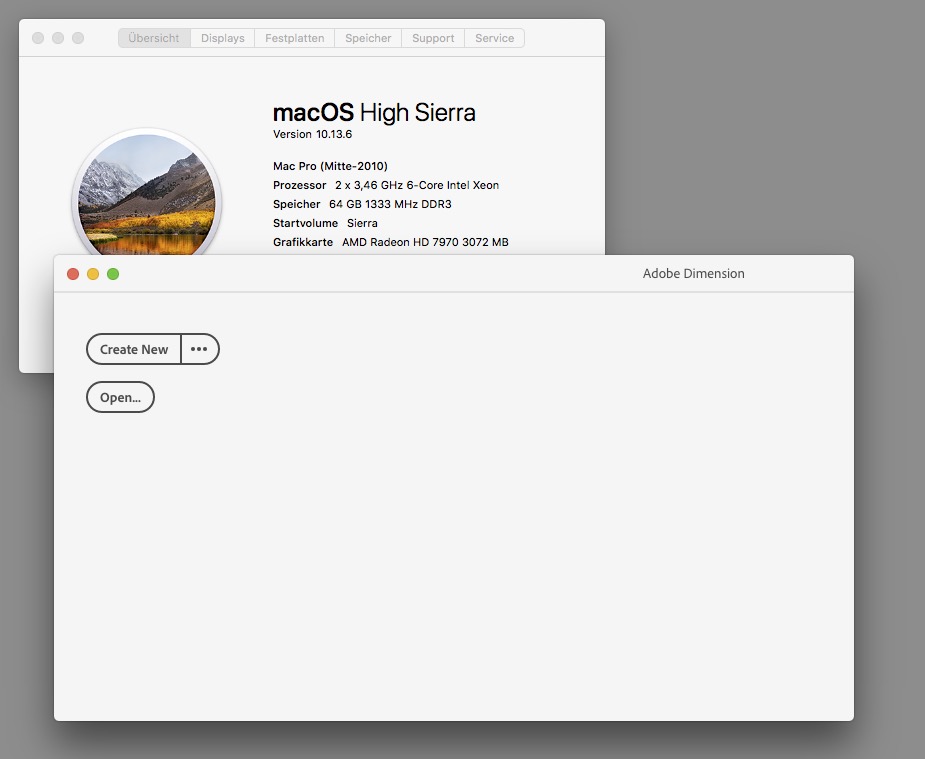Select the macOS High Sierra heading

374,113
